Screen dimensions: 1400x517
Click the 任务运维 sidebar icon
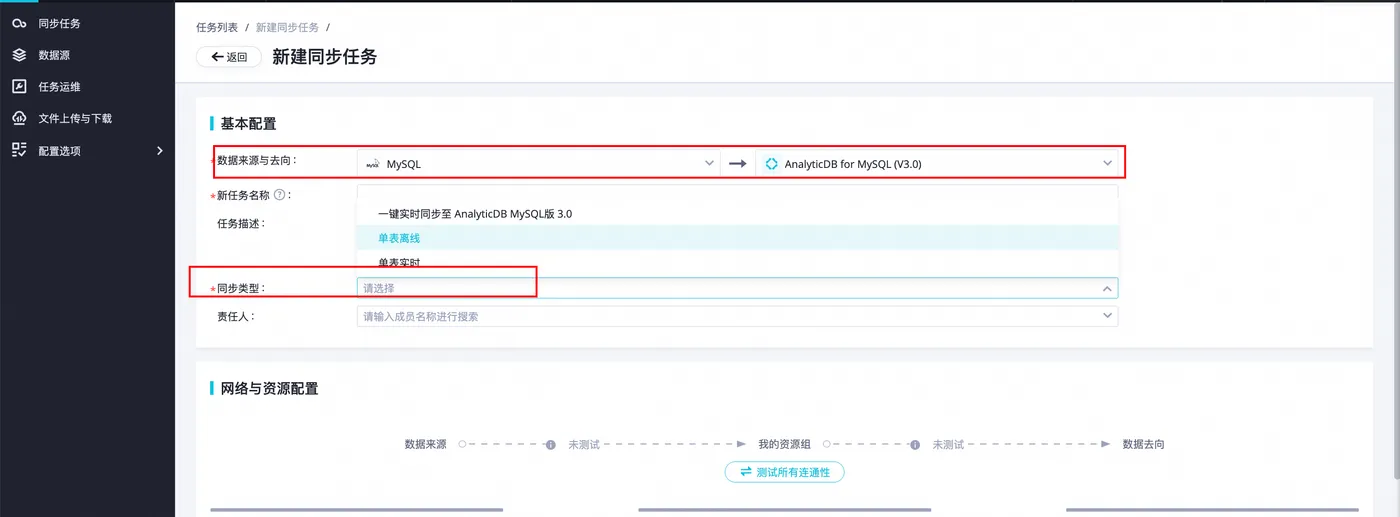(x=19, y=87)
